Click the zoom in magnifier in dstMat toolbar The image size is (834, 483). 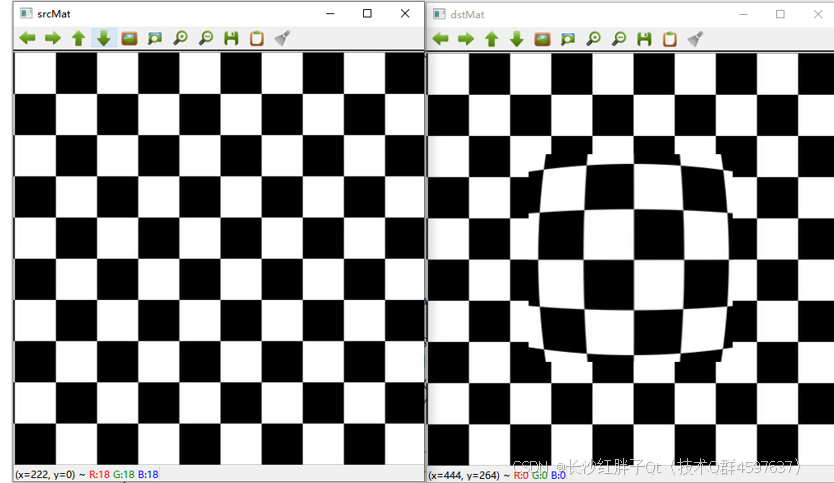tap(594, 38)
